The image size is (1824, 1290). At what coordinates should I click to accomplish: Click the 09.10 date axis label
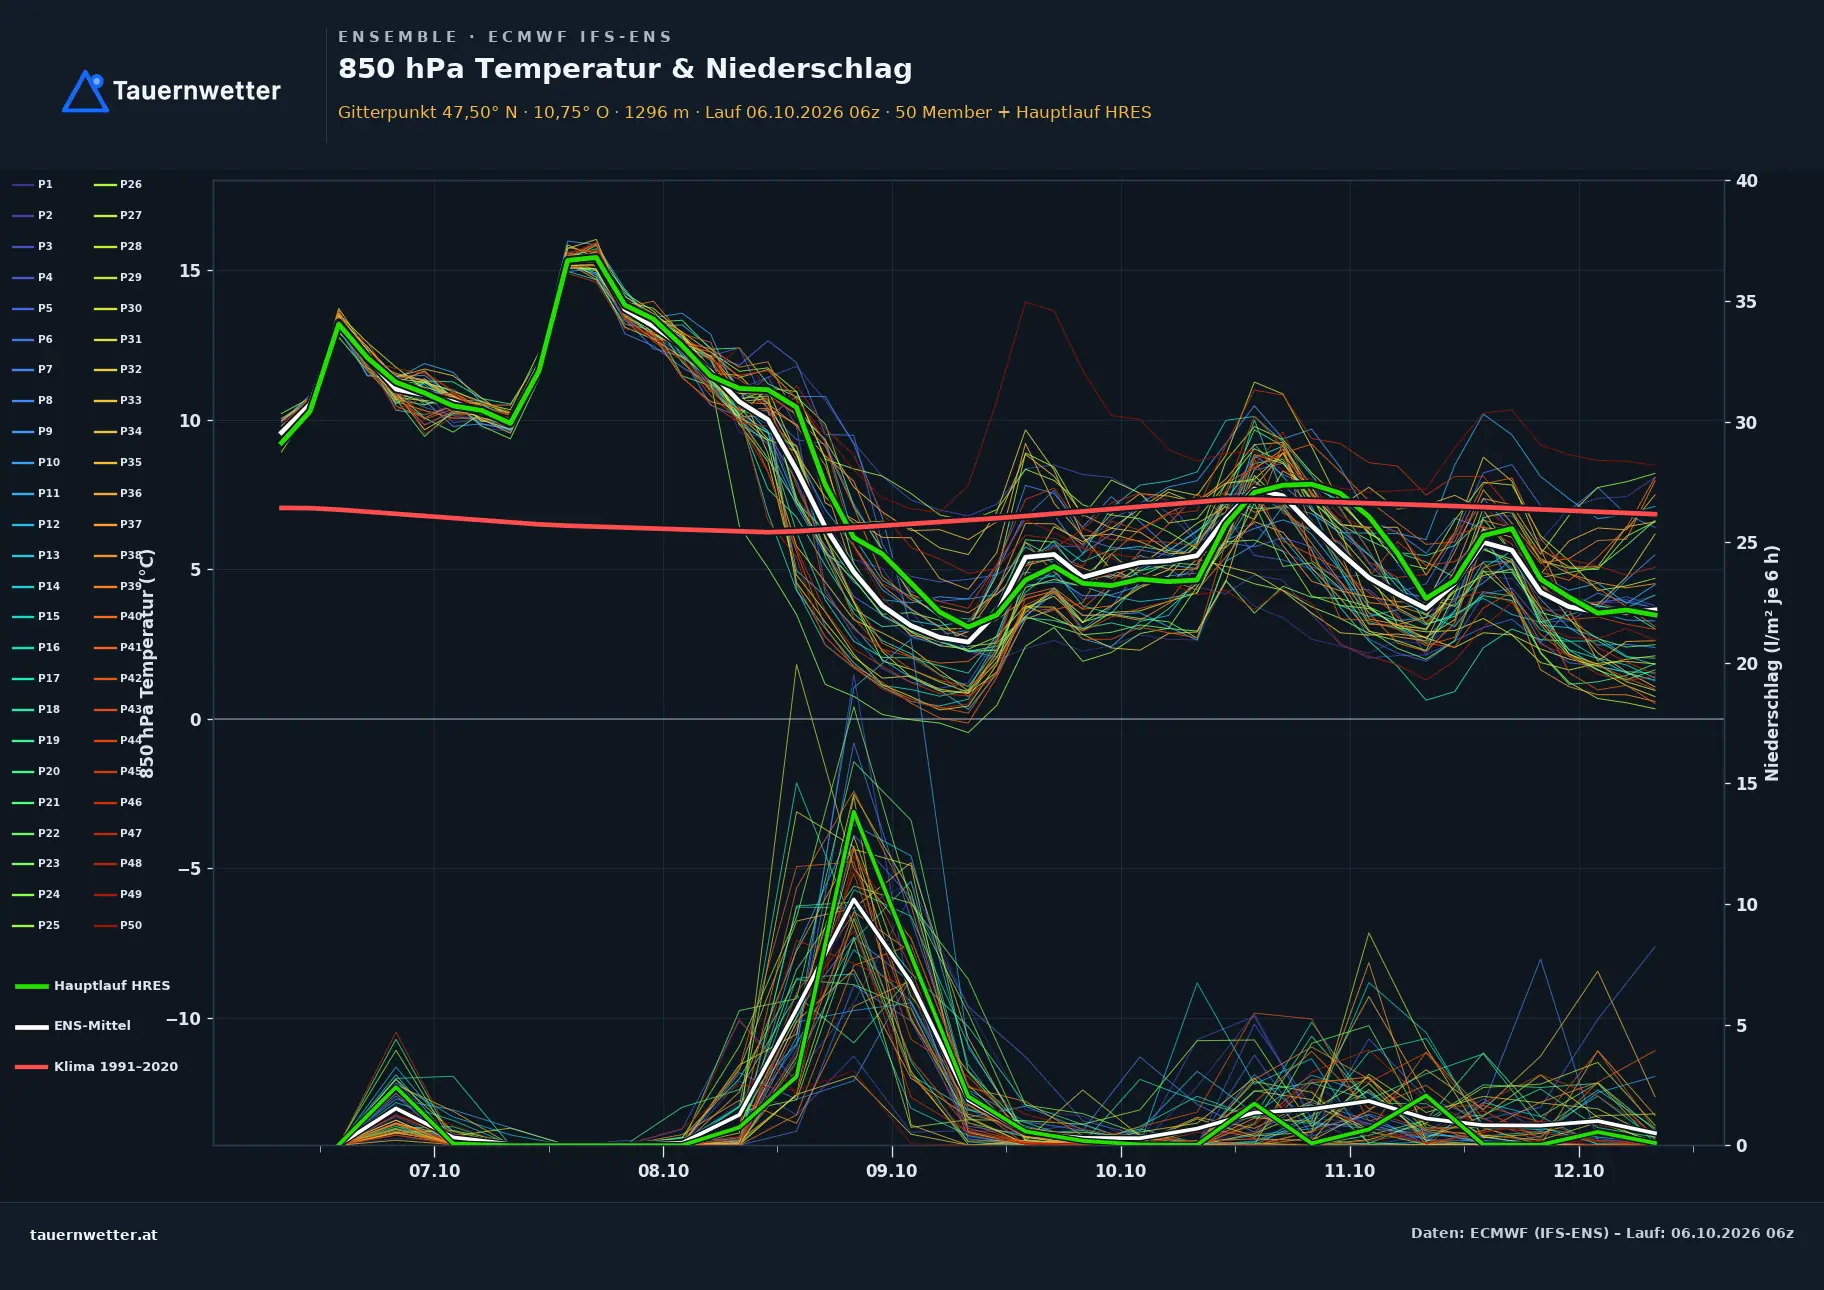pyautogui.click(x=892, y=1171)
